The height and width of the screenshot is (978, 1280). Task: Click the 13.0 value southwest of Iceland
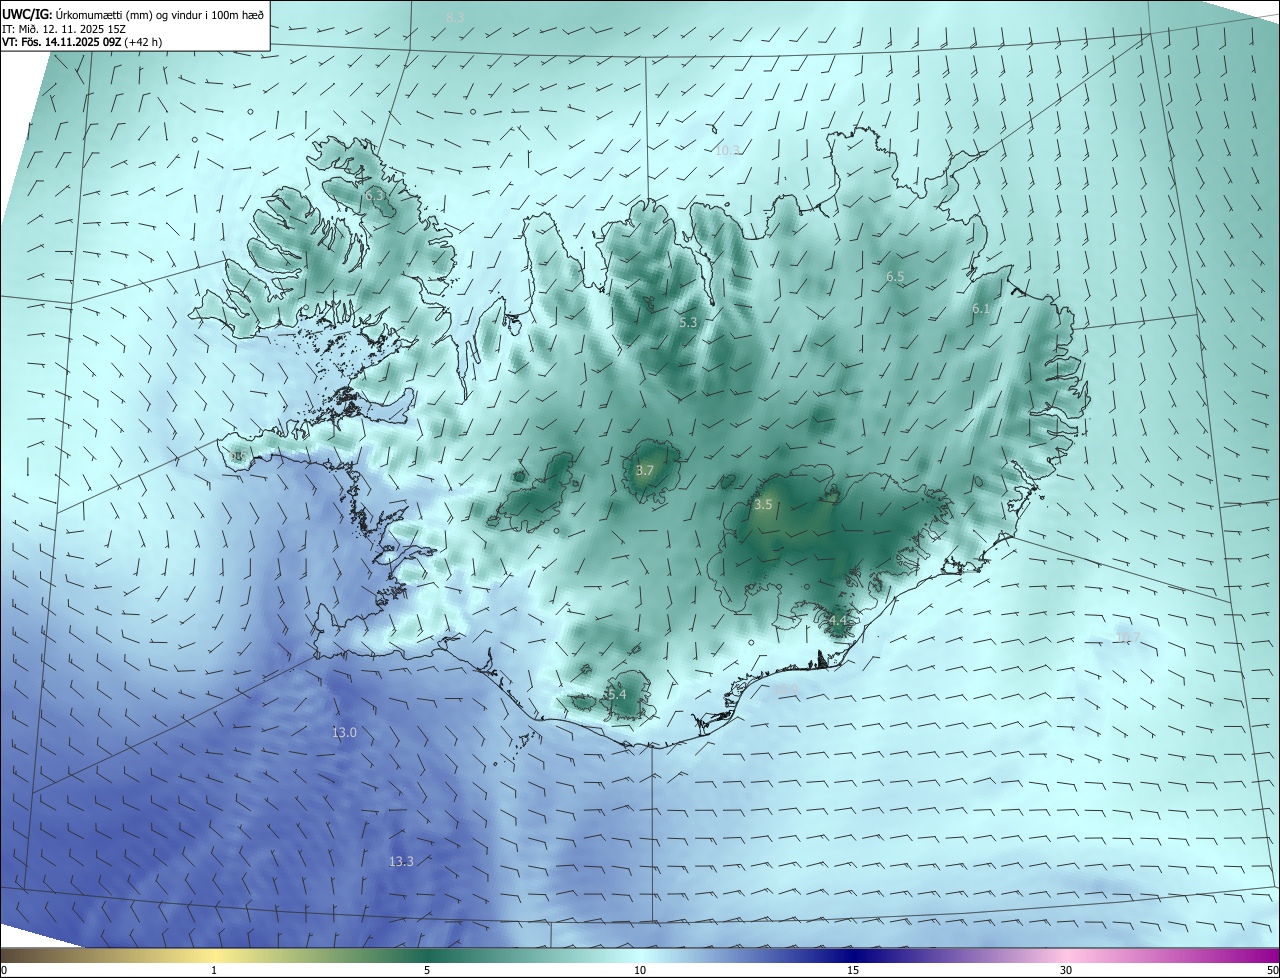point(344,732)
